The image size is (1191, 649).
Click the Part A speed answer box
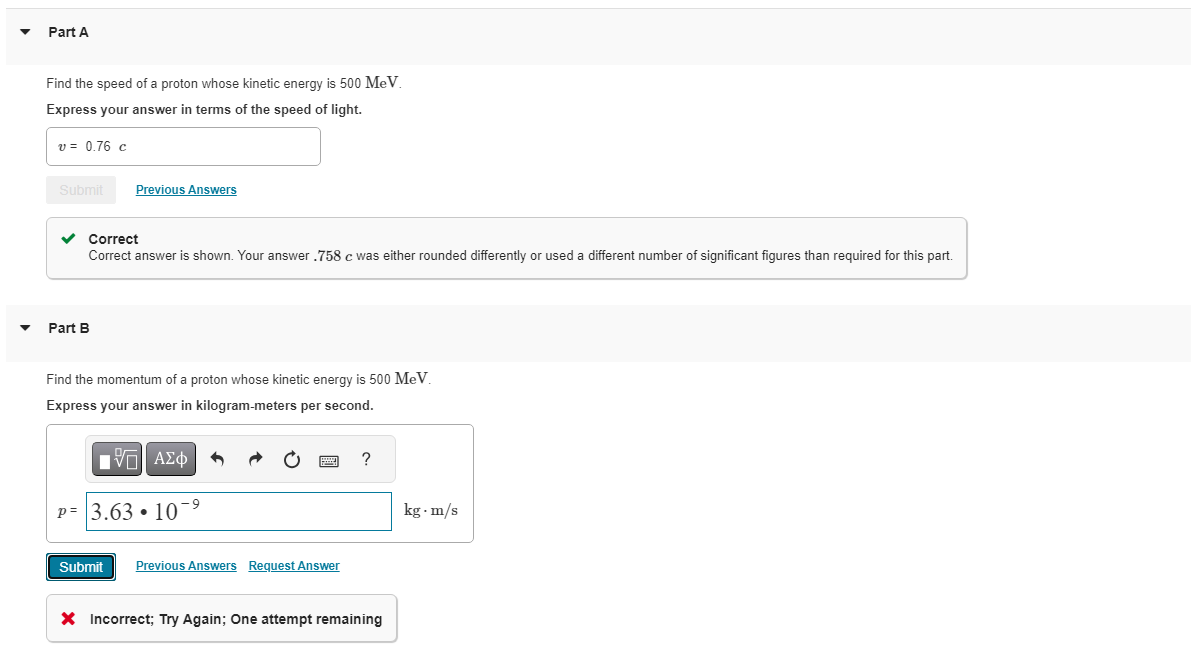[x=183, y=146]
